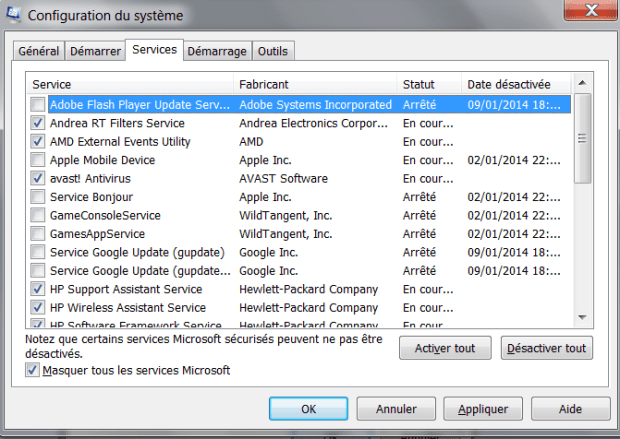
Task: Click the scrollbar down arrow in services list
Action: coord(582,316)
